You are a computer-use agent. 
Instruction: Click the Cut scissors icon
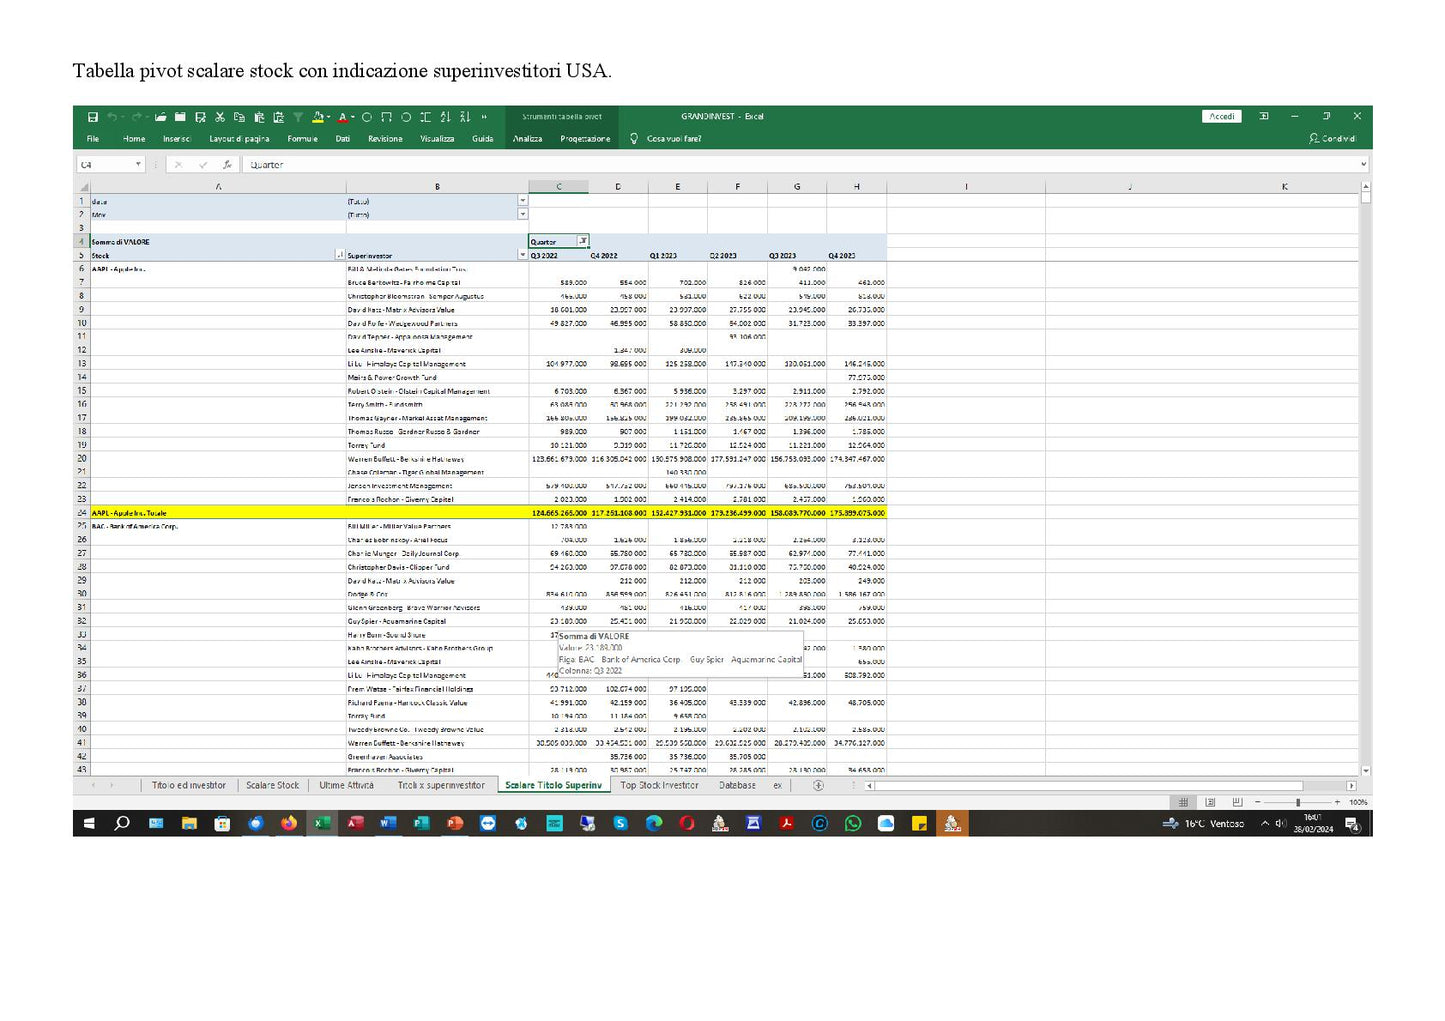220,117
